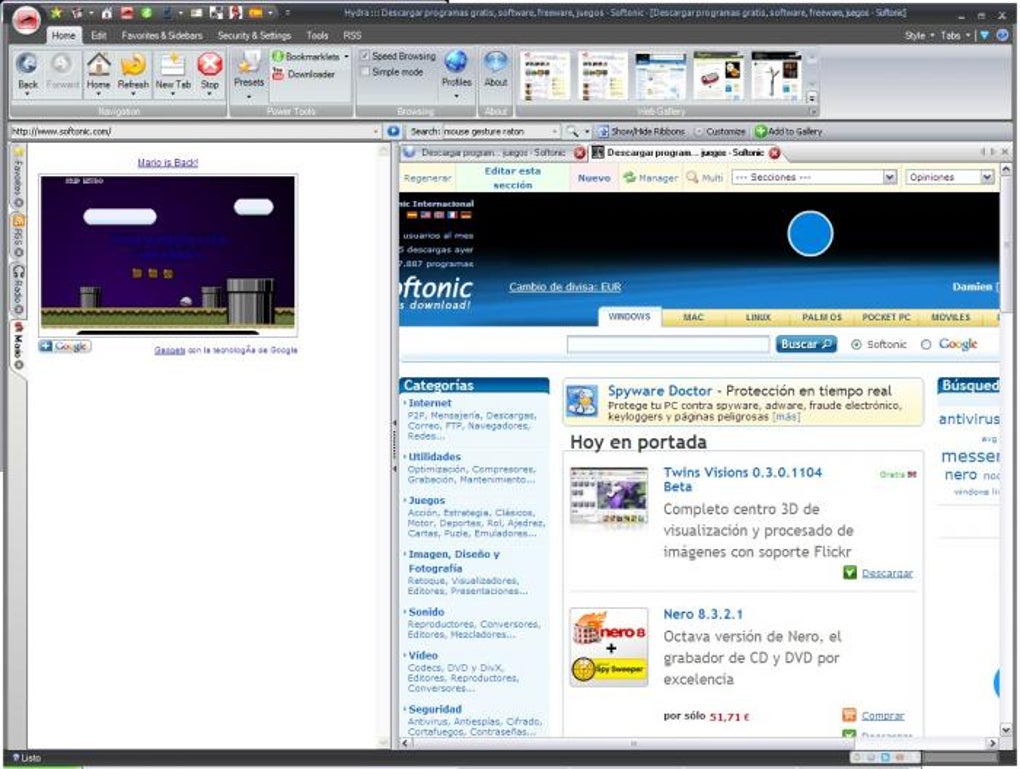The image size is (1020, 769).
Task: Open the Profiles globe icon
Action: tap(456, 62)
